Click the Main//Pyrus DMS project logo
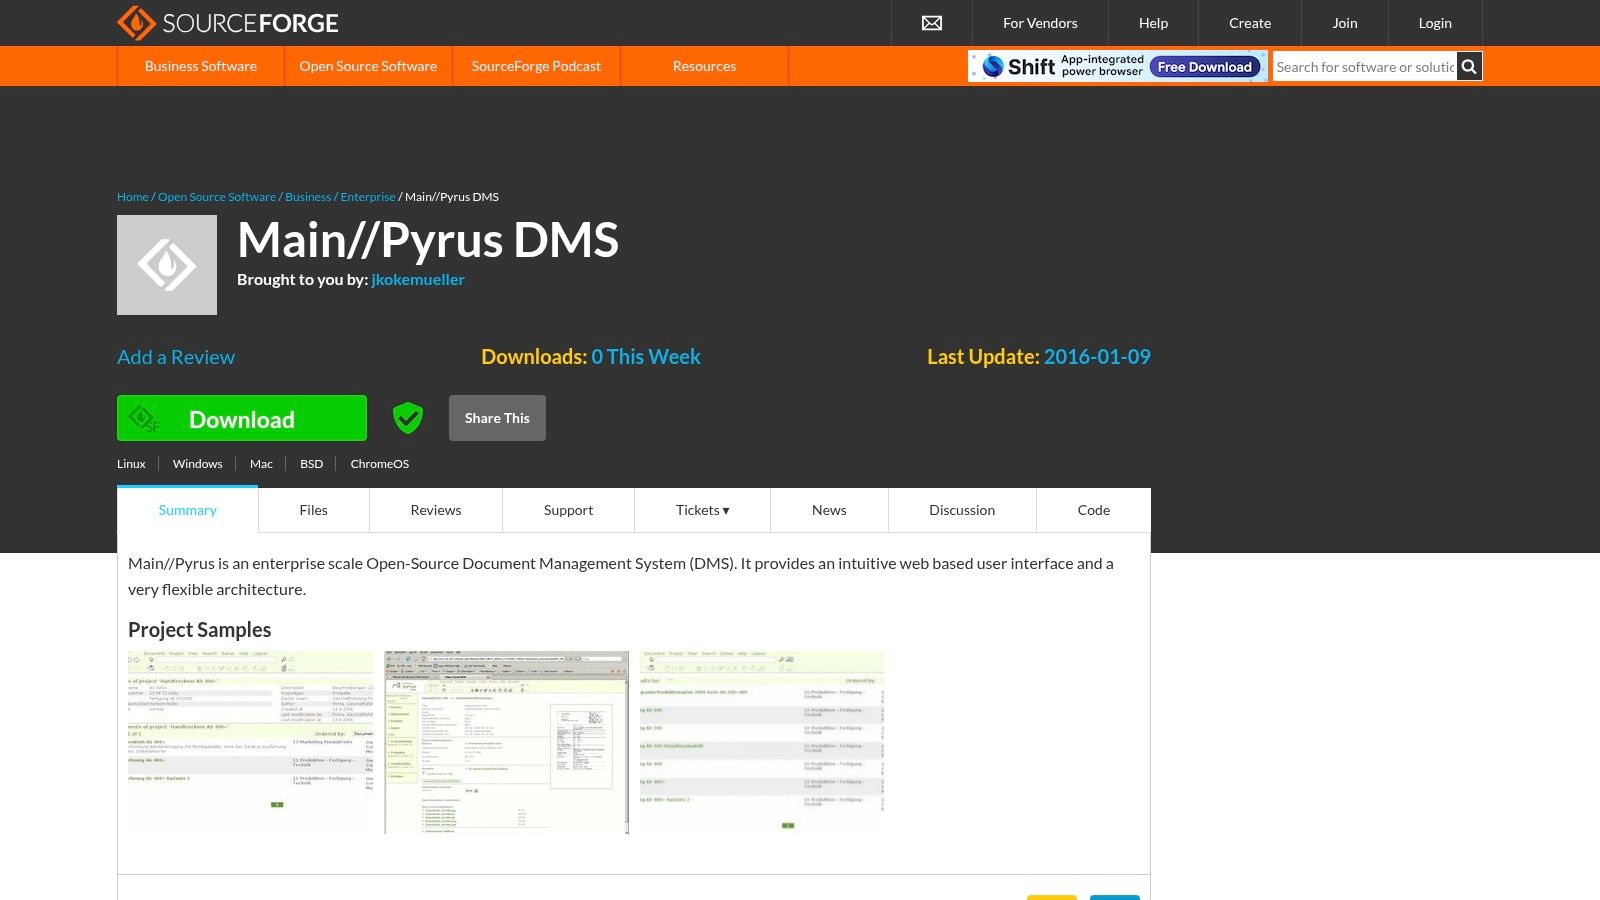Image resolution: width=1600 pixels, height=900 pixels. click(167, 265)
